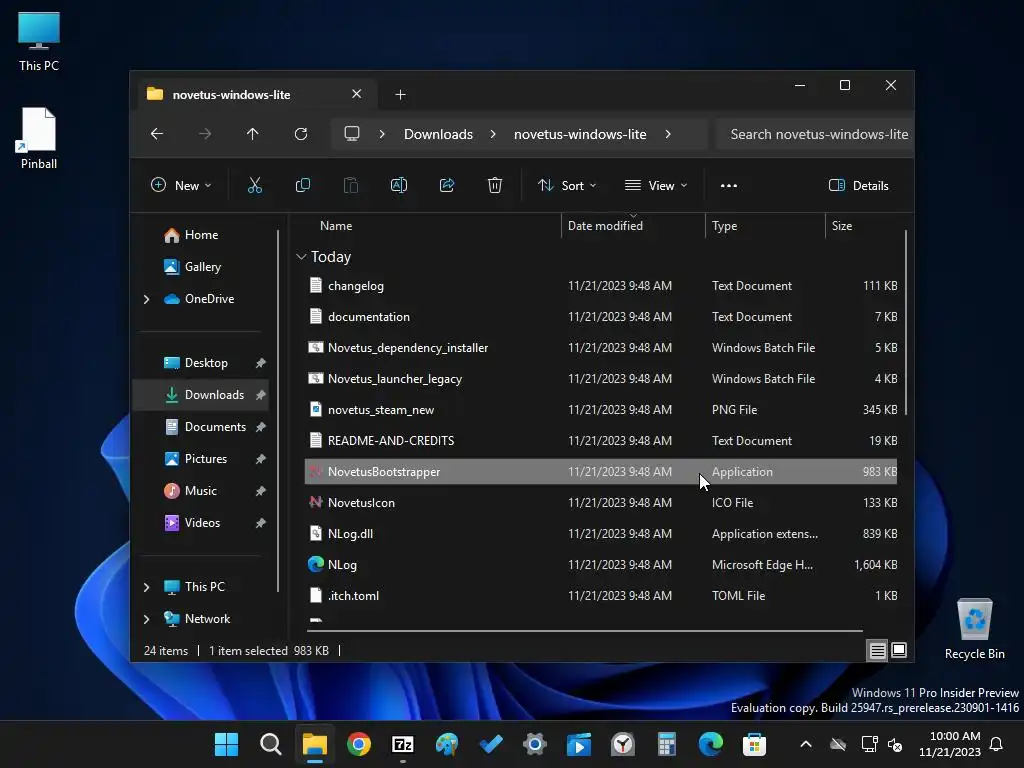Screen dimensions: 1024x768
Task: Click the Copy icon in toolbar
Action: [x=302, y=185]
